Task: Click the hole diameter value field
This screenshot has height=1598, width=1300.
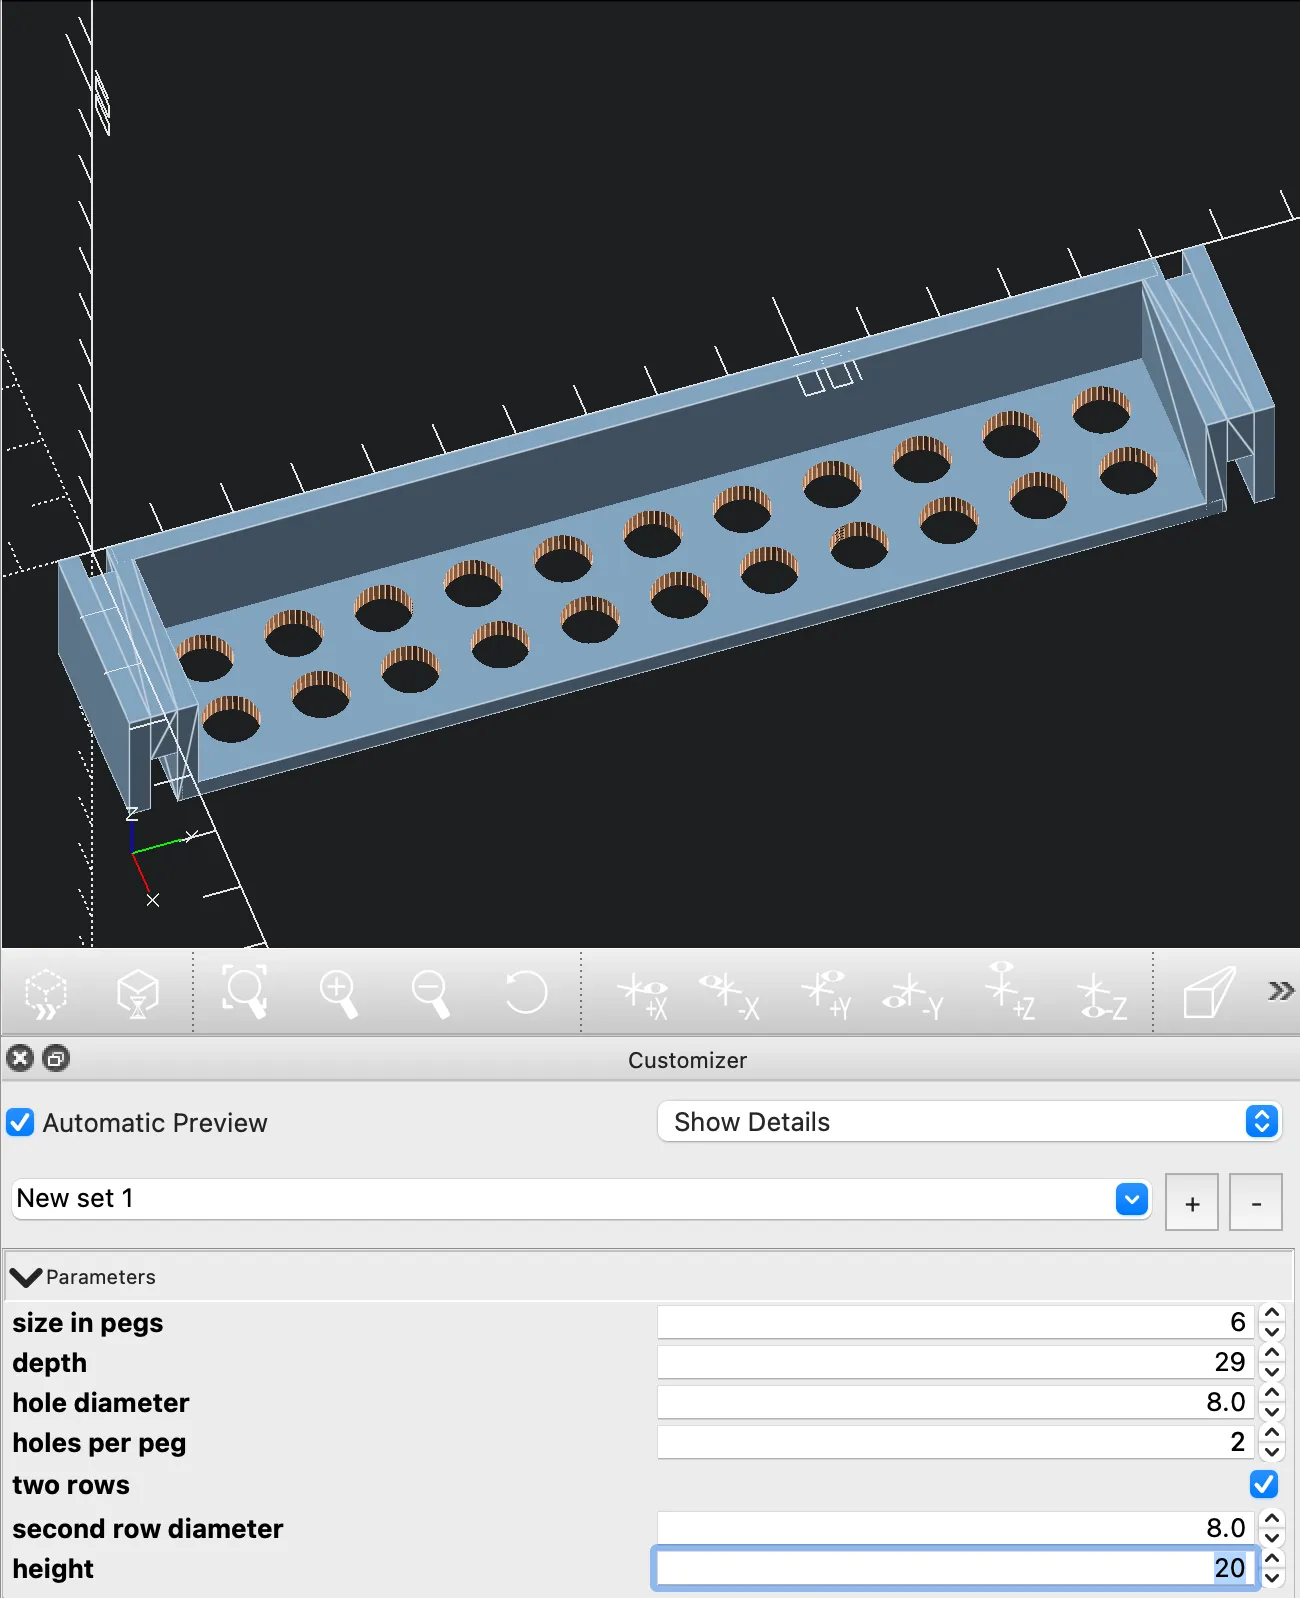Action: pyautogui.click(x=955, y=1402)
